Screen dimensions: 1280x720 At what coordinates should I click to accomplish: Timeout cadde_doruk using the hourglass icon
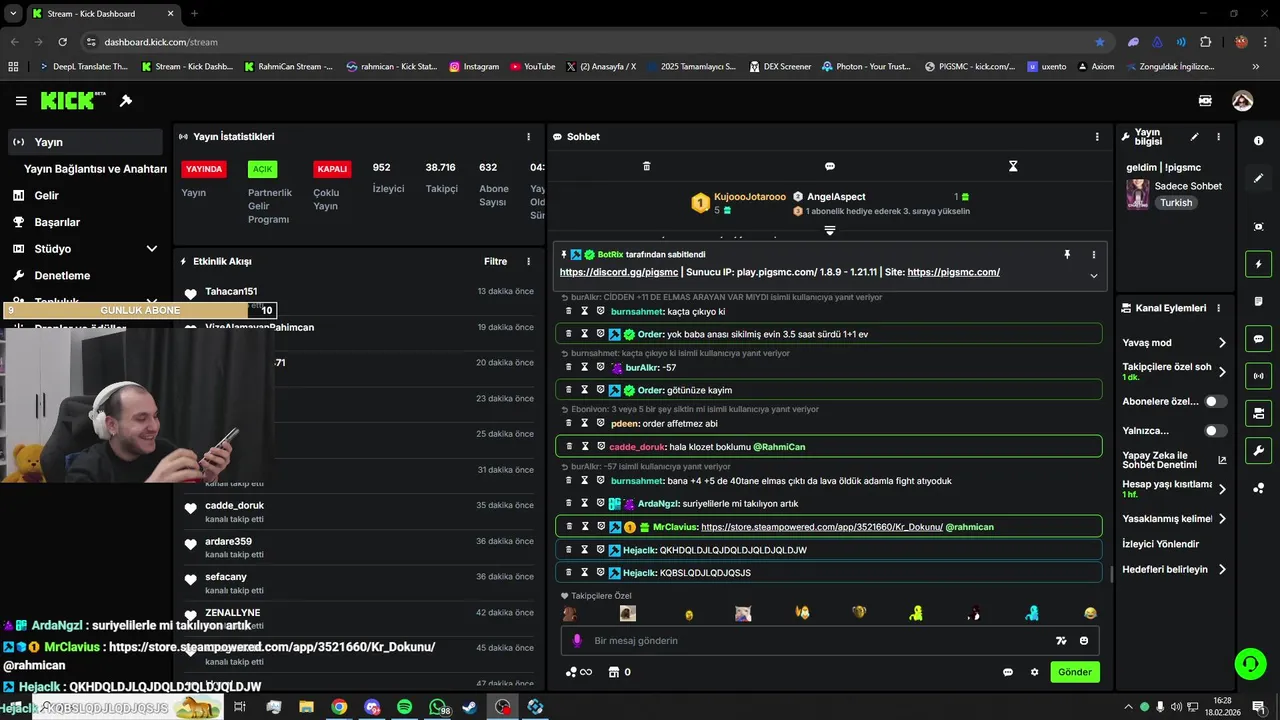coord(585,446)
